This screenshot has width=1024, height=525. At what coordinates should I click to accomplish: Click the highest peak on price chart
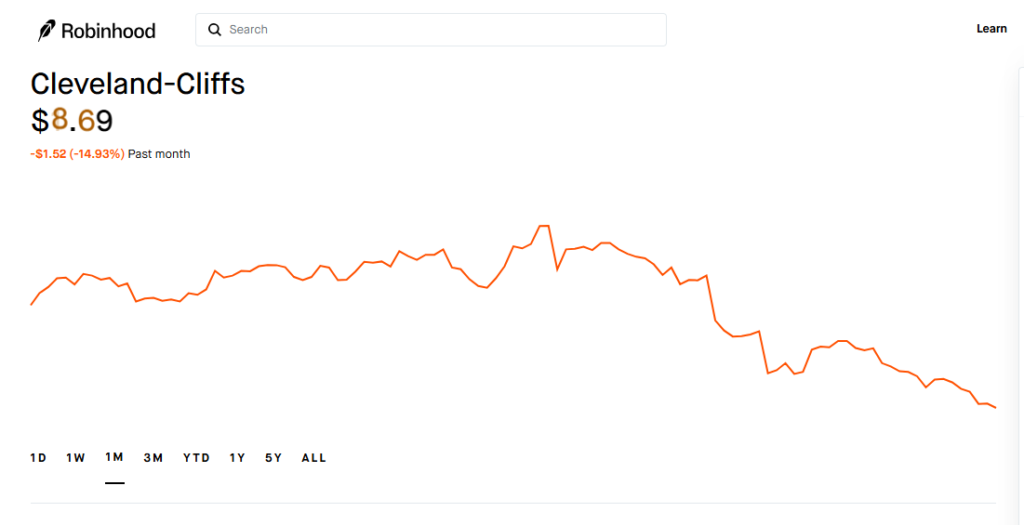coord(544,226)
